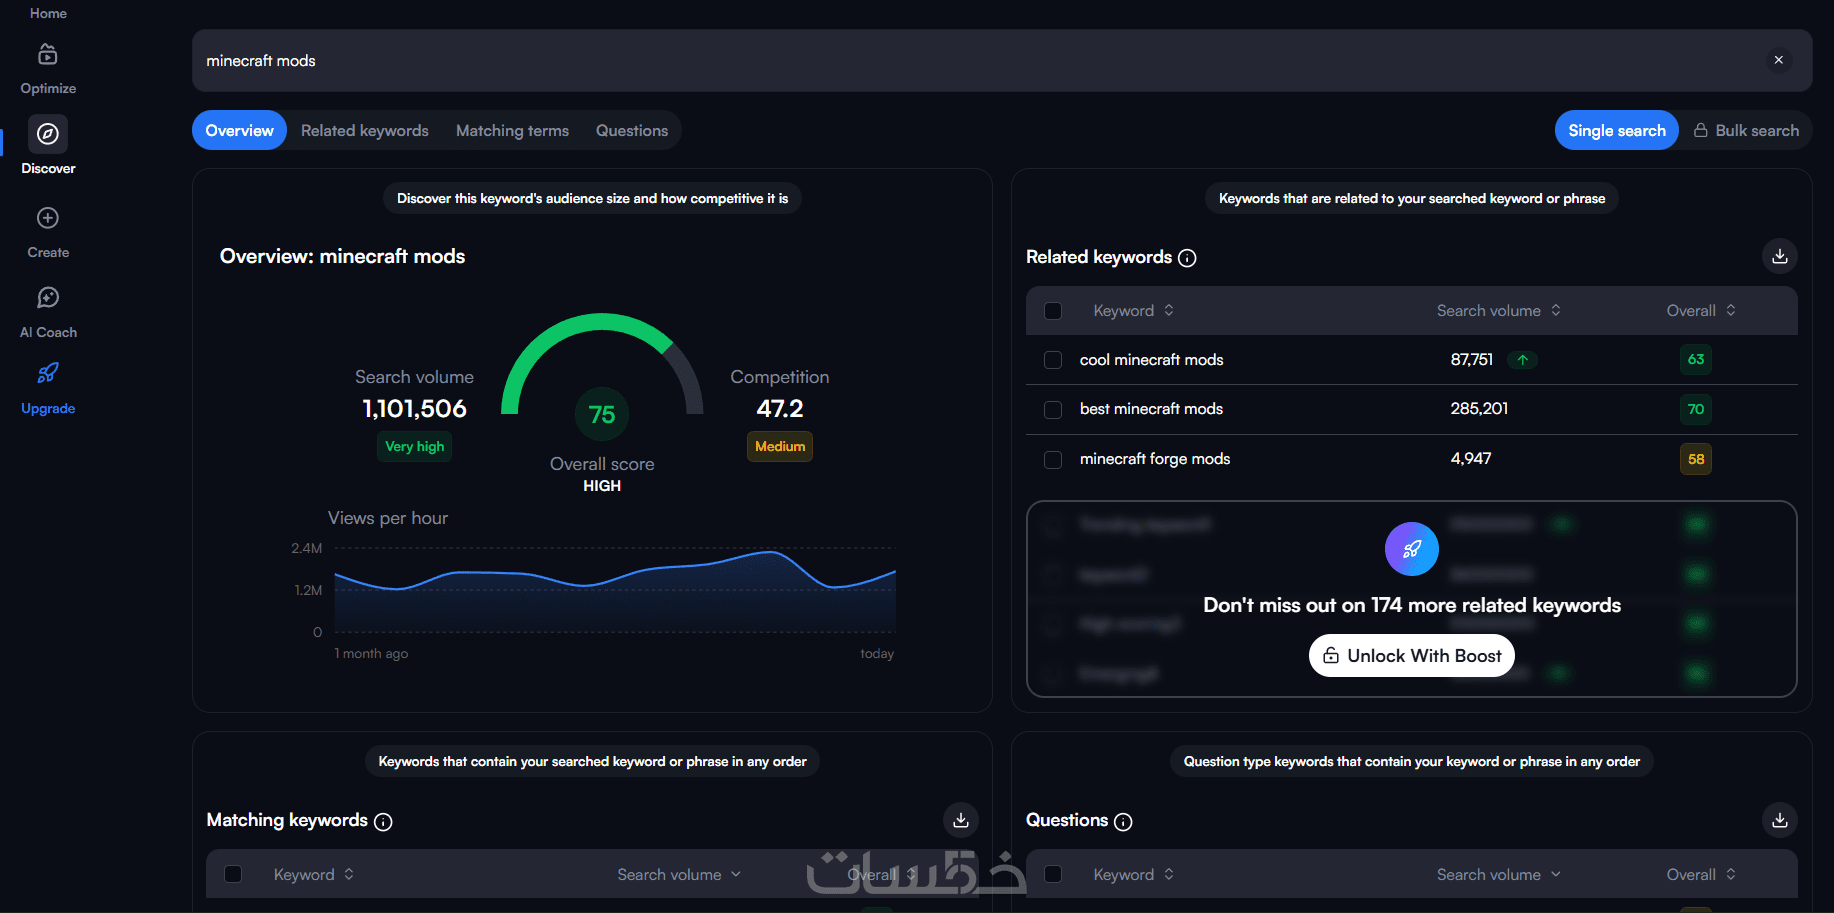Download the Related keywords list

click(x=1779, y=257)
